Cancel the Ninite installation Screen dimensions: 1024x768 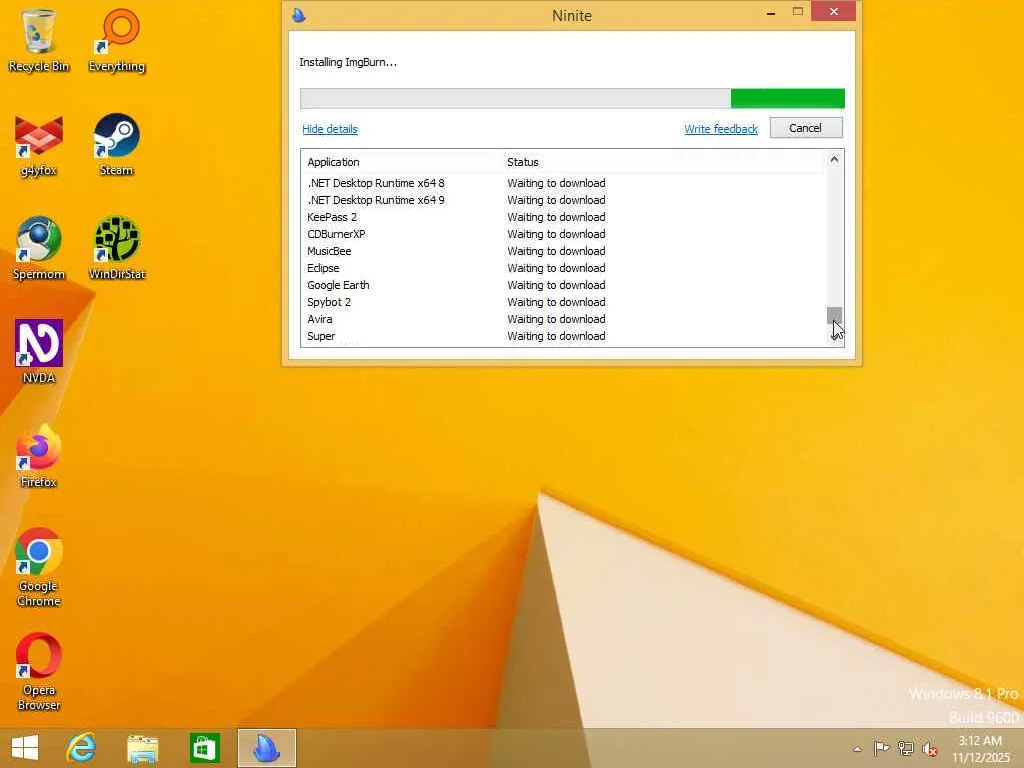coord(806,128)
